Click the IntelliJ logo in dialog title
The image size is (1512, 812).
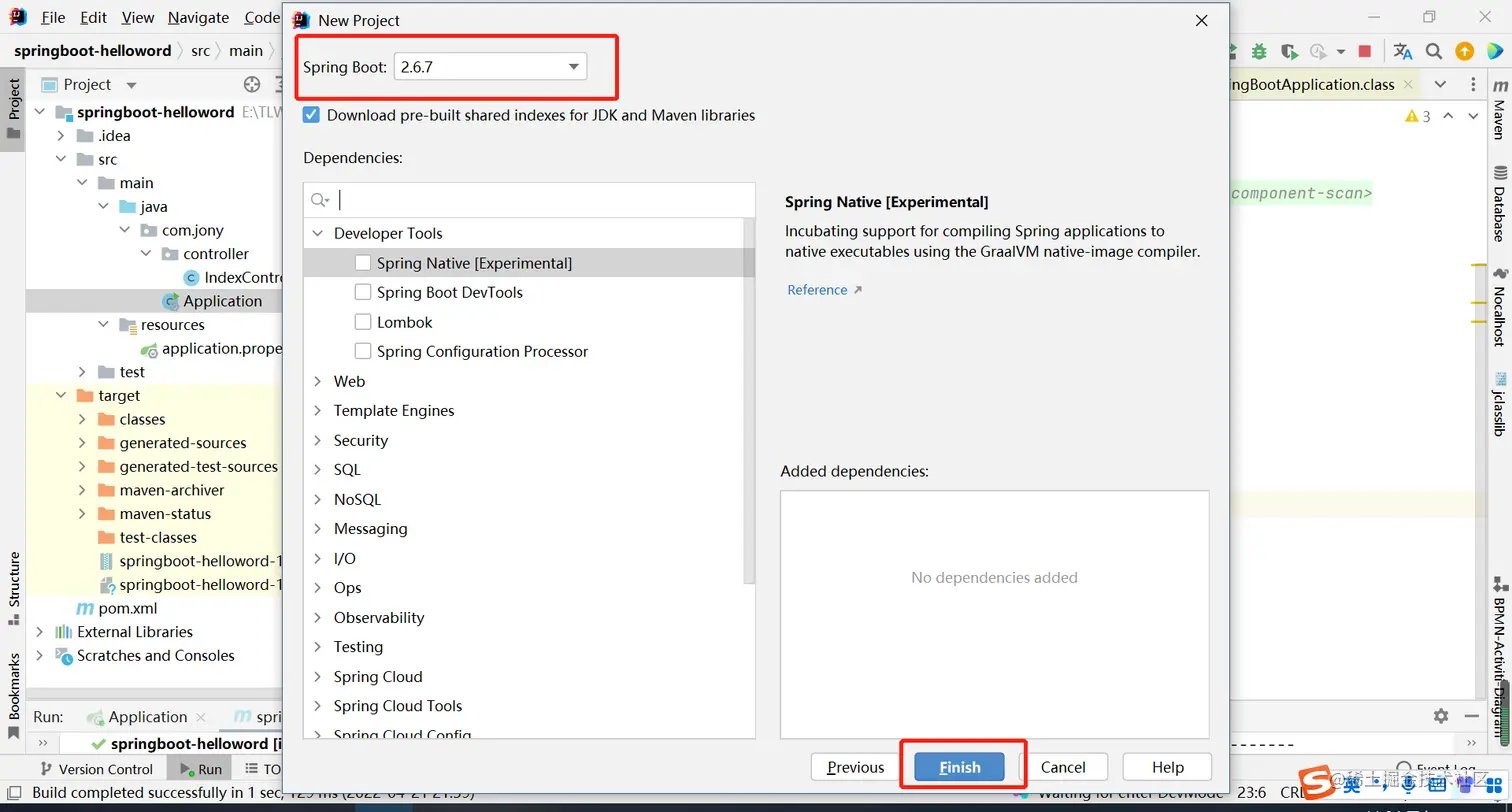301,20
